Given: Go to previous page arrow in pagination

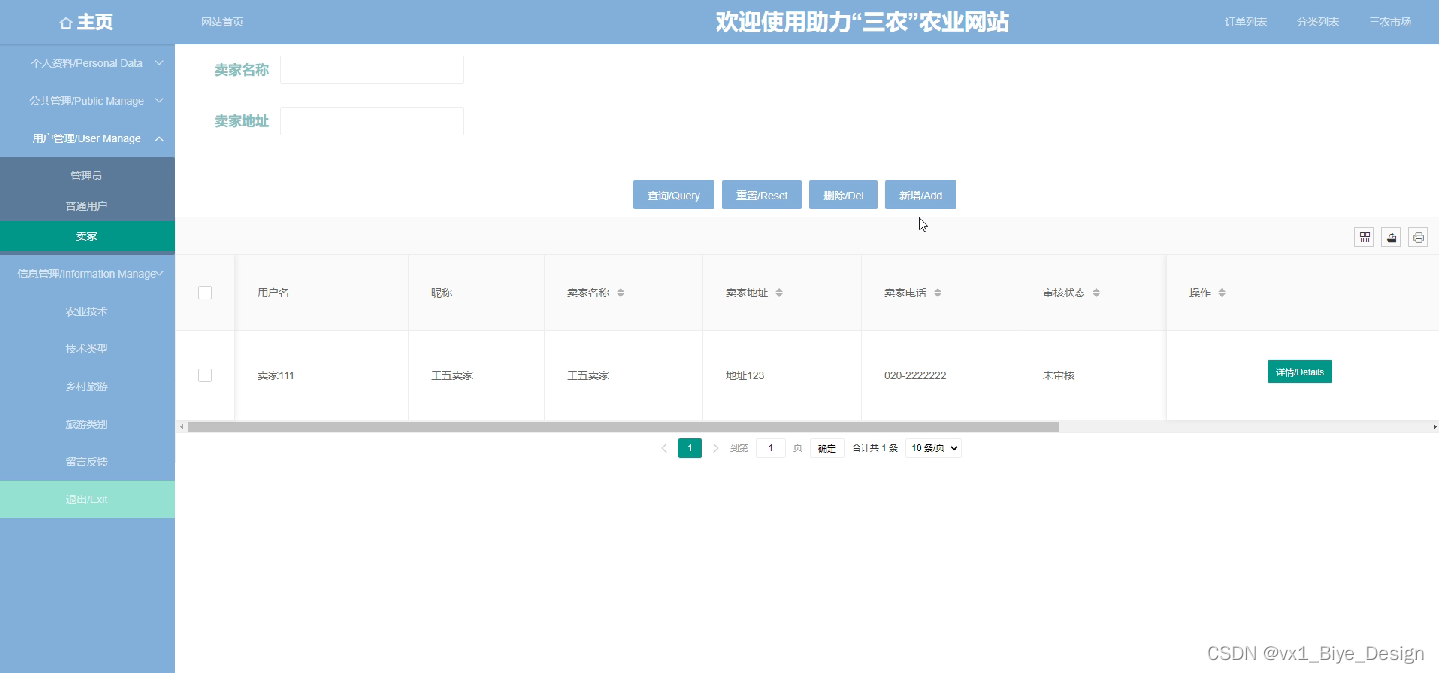Looking at the screenshot, I should click(664, 448).
